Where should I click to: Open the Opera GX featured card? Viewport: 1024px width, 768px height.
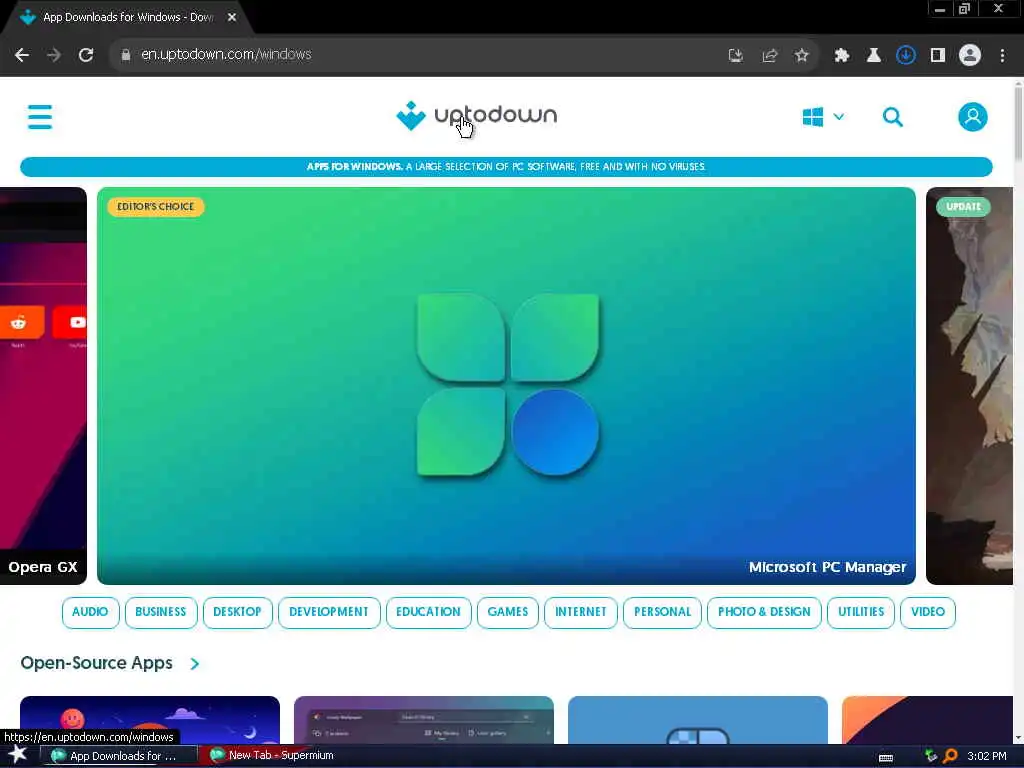[43, 385]
